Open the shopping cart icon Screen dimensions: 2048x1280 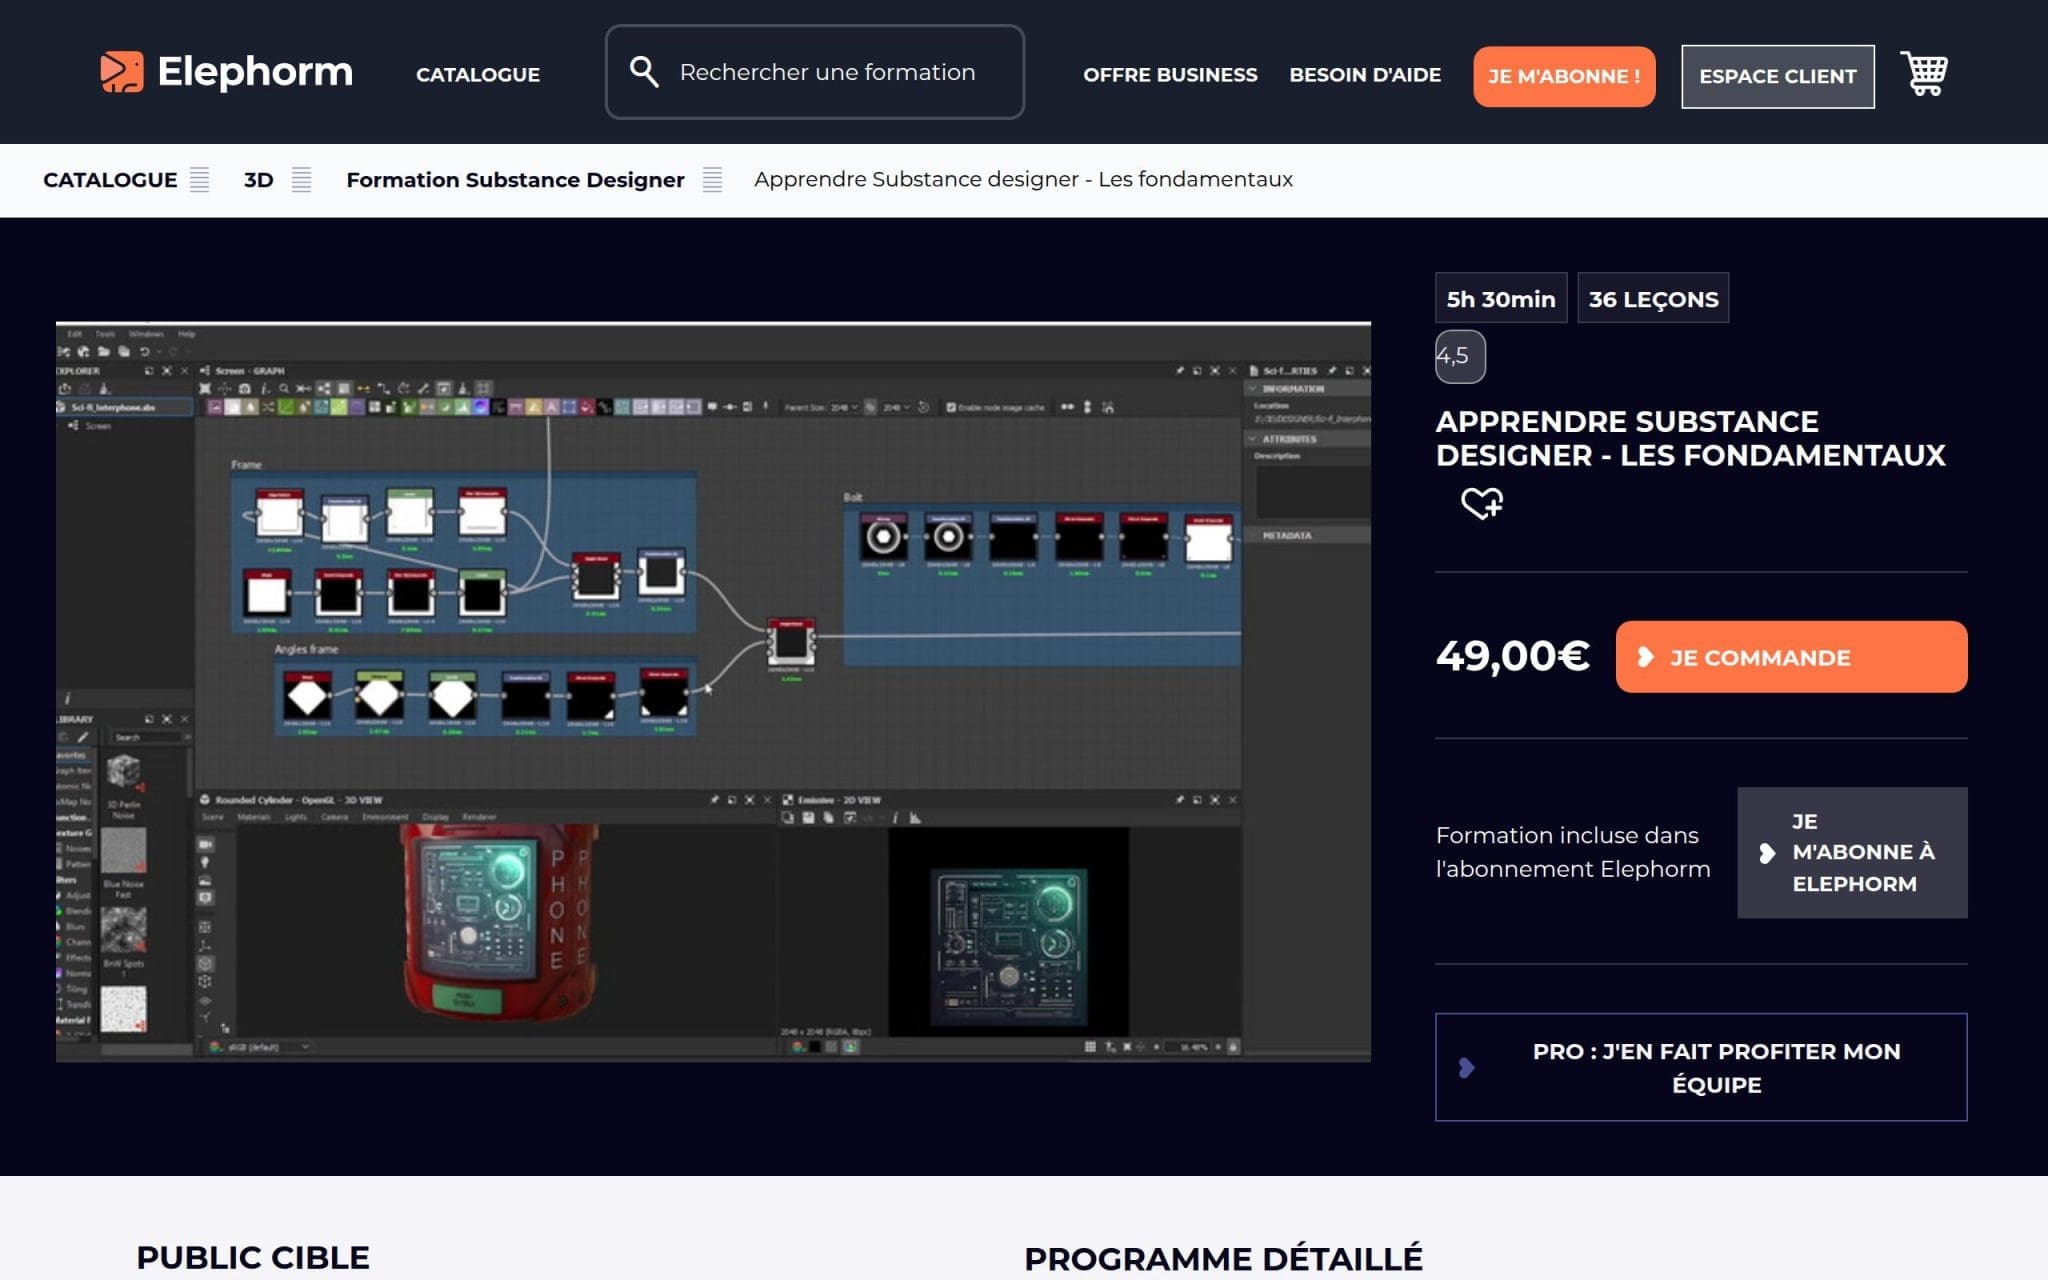coord(1924,73)
